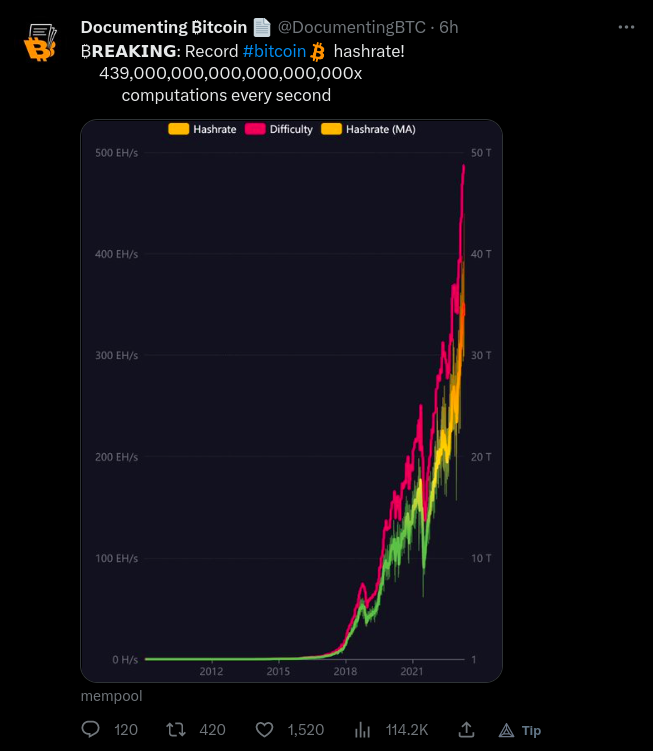Click the #bitcoin hashtag link
Image resolution: width=653 pixels, height=751 pixels.
[x=274, y=51]
